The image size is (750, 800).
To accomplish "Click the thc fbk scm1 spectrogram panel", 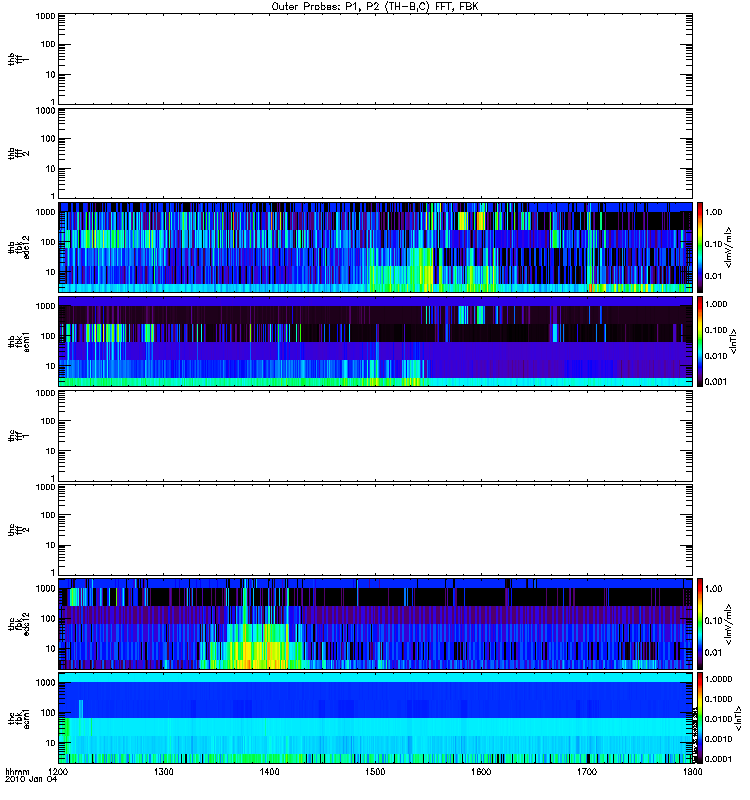I will tap(375, 718).
